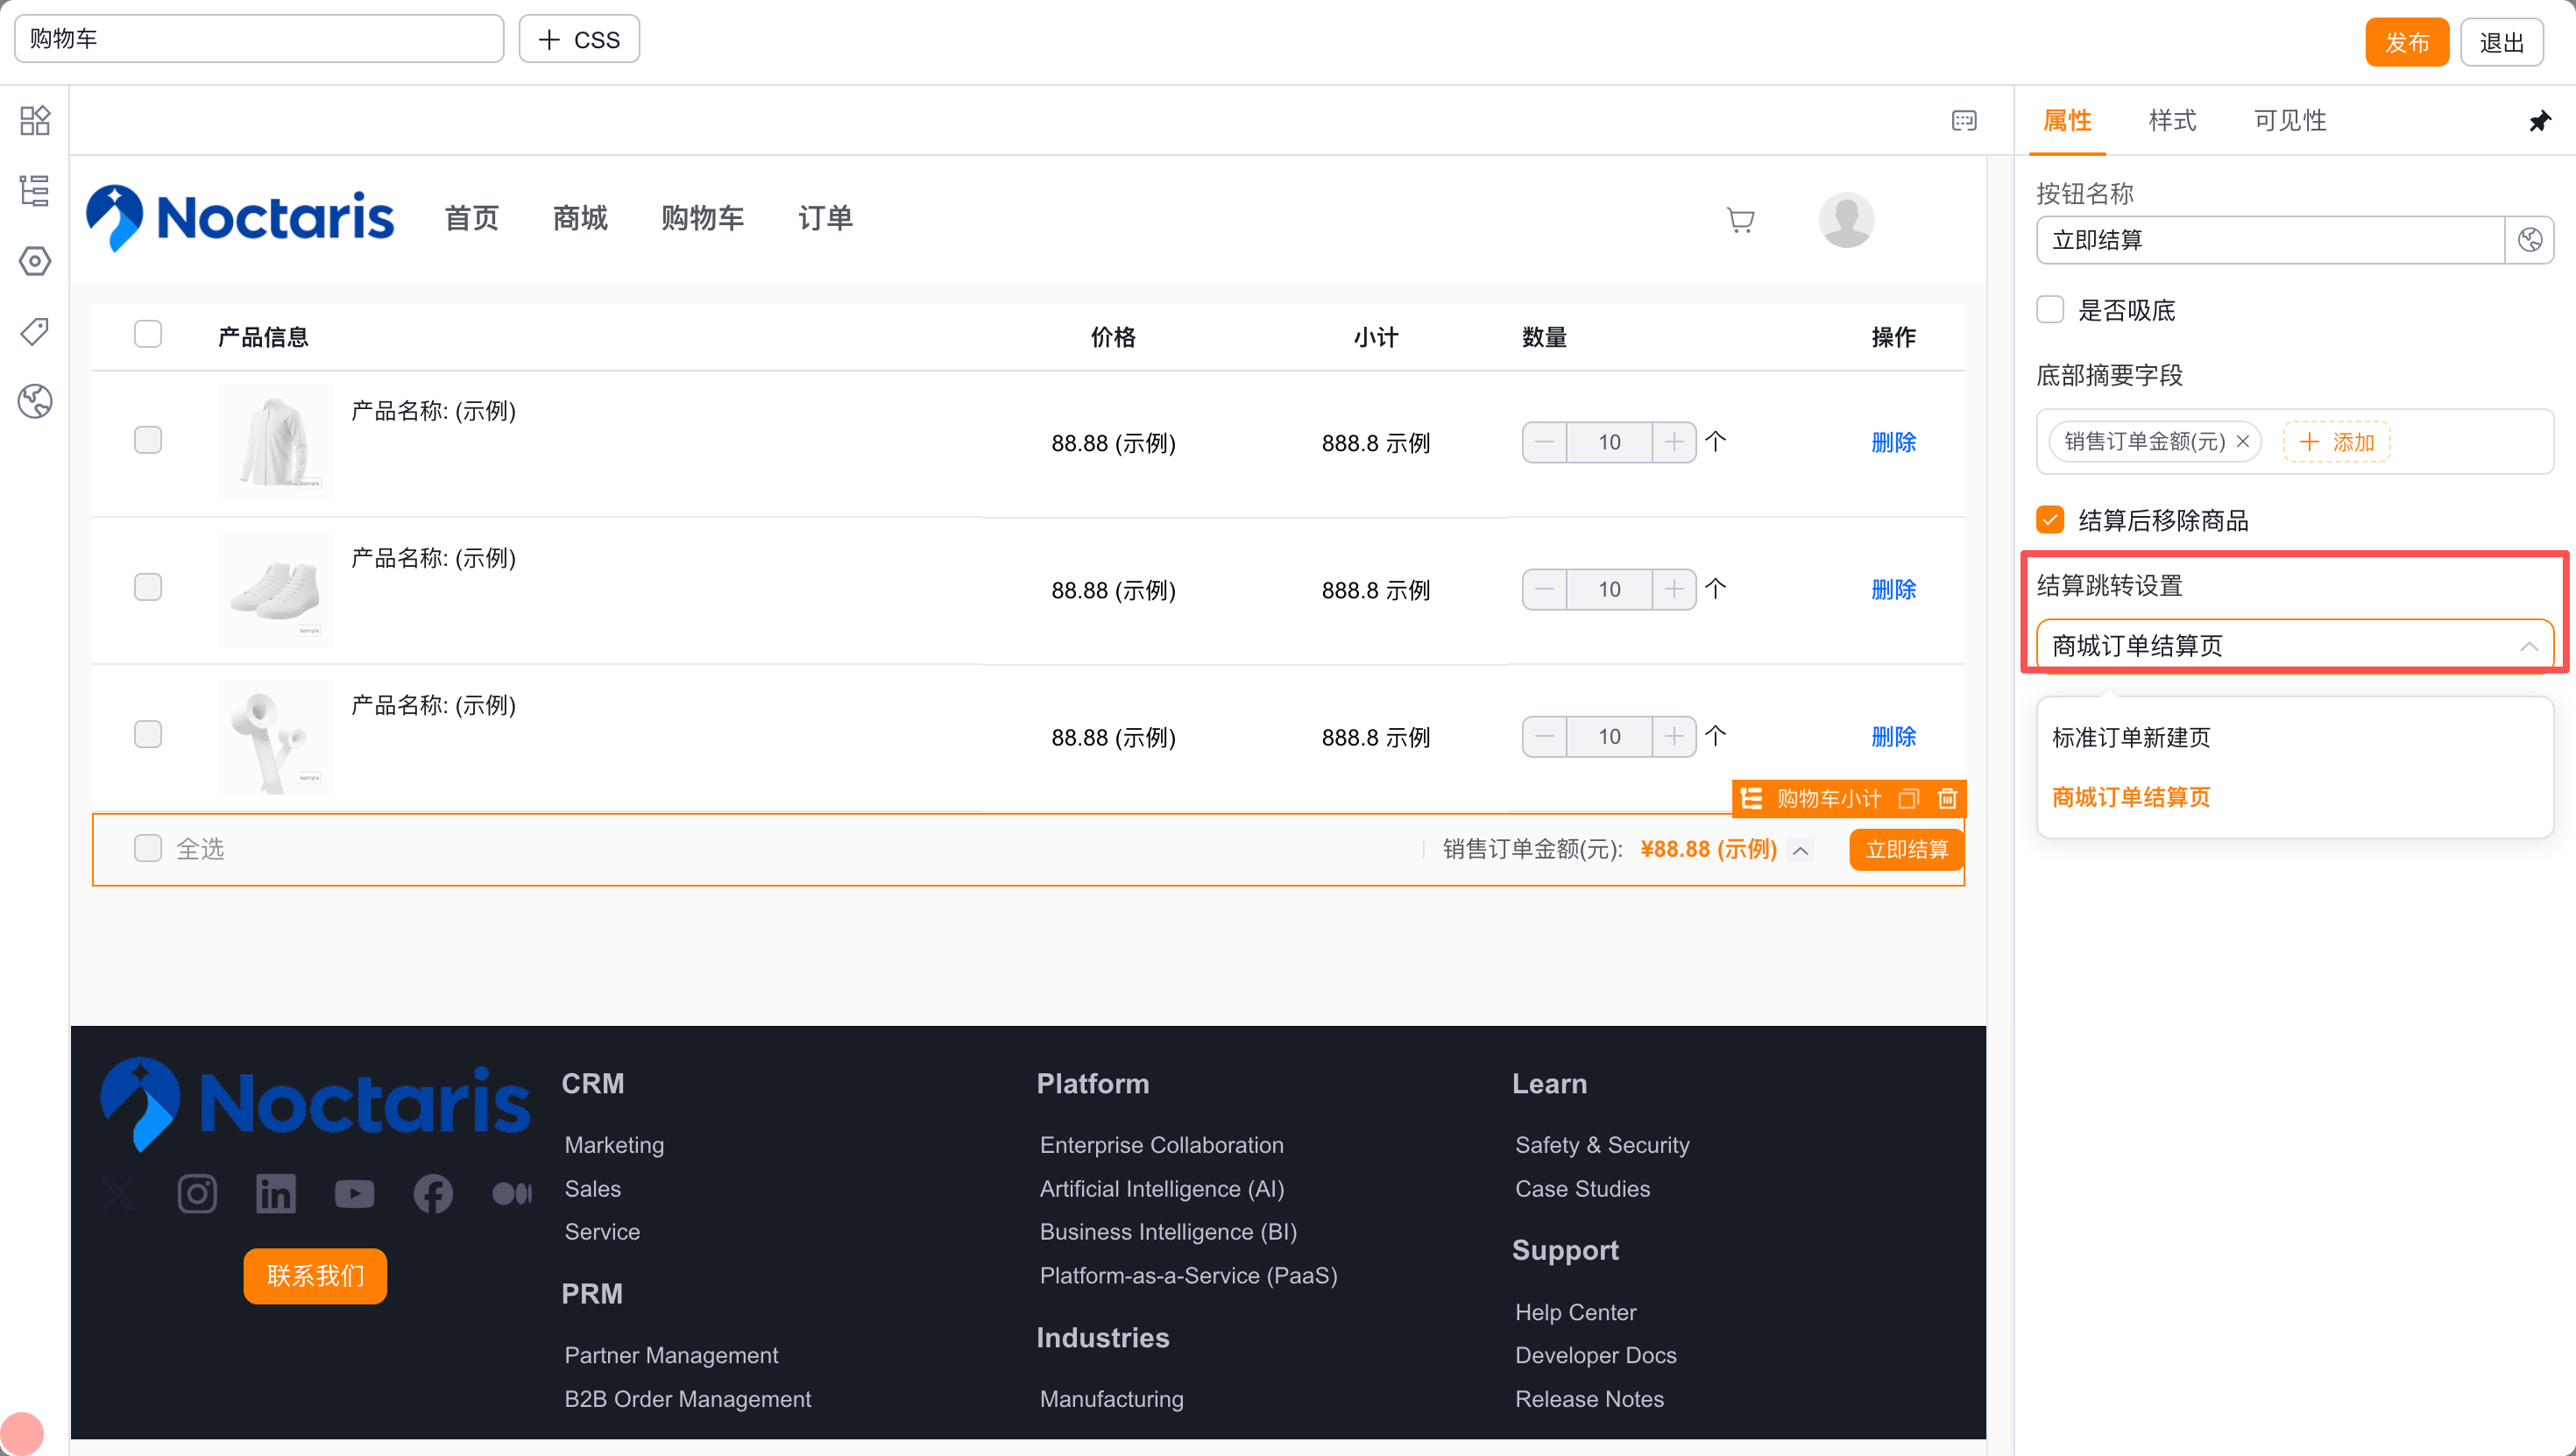The height and width of the screenshot is (1456, 2576).
Task: Switch to the 样式 tab
Action: [2172, 121]
